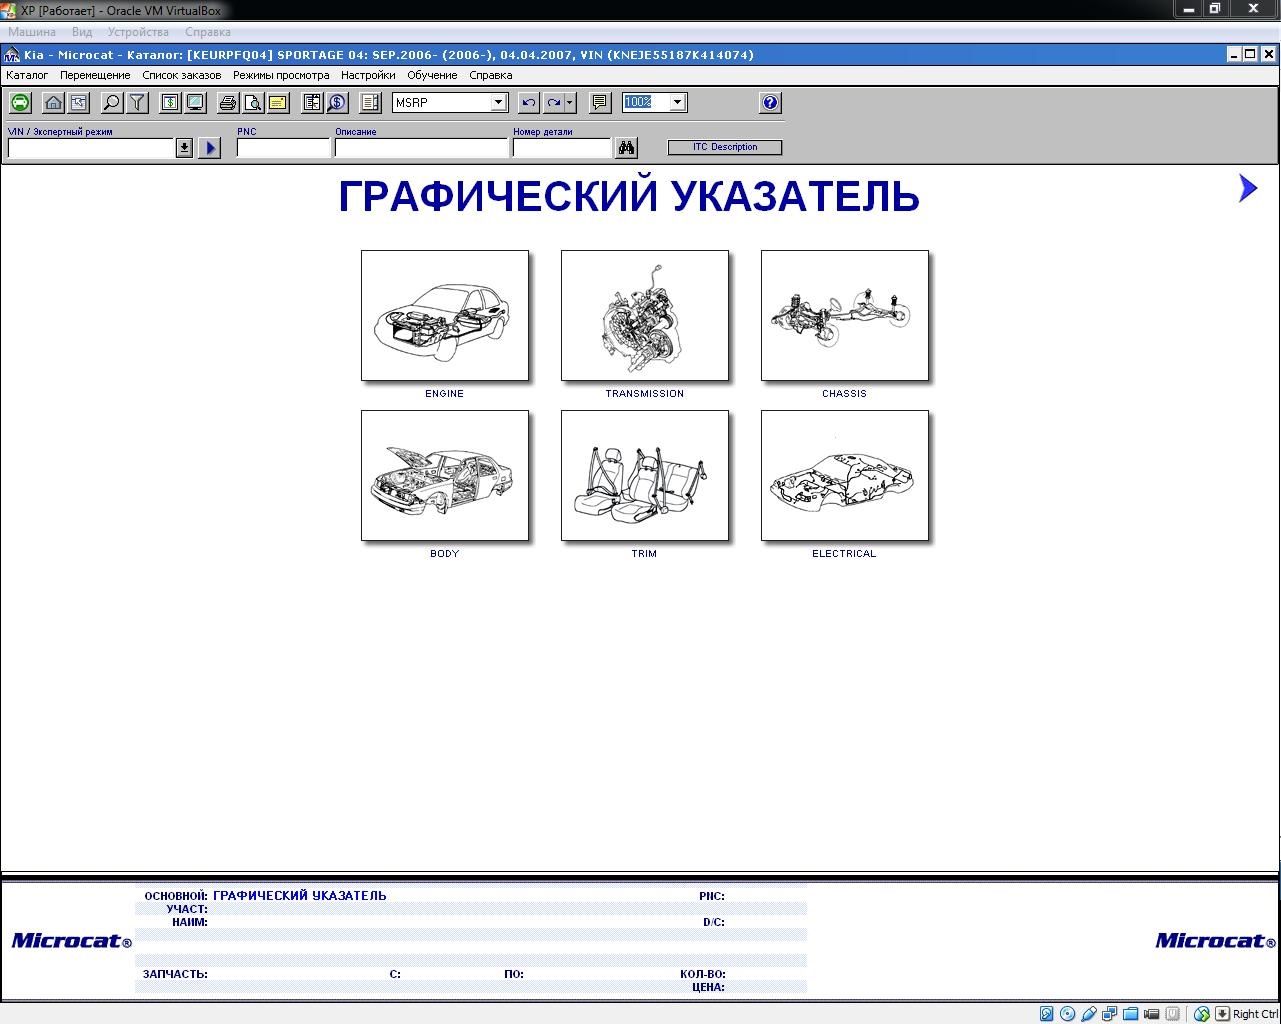Click VirtualBox hard disk status icon
This screenshot has height=1024, width=1281.
1046,1014
